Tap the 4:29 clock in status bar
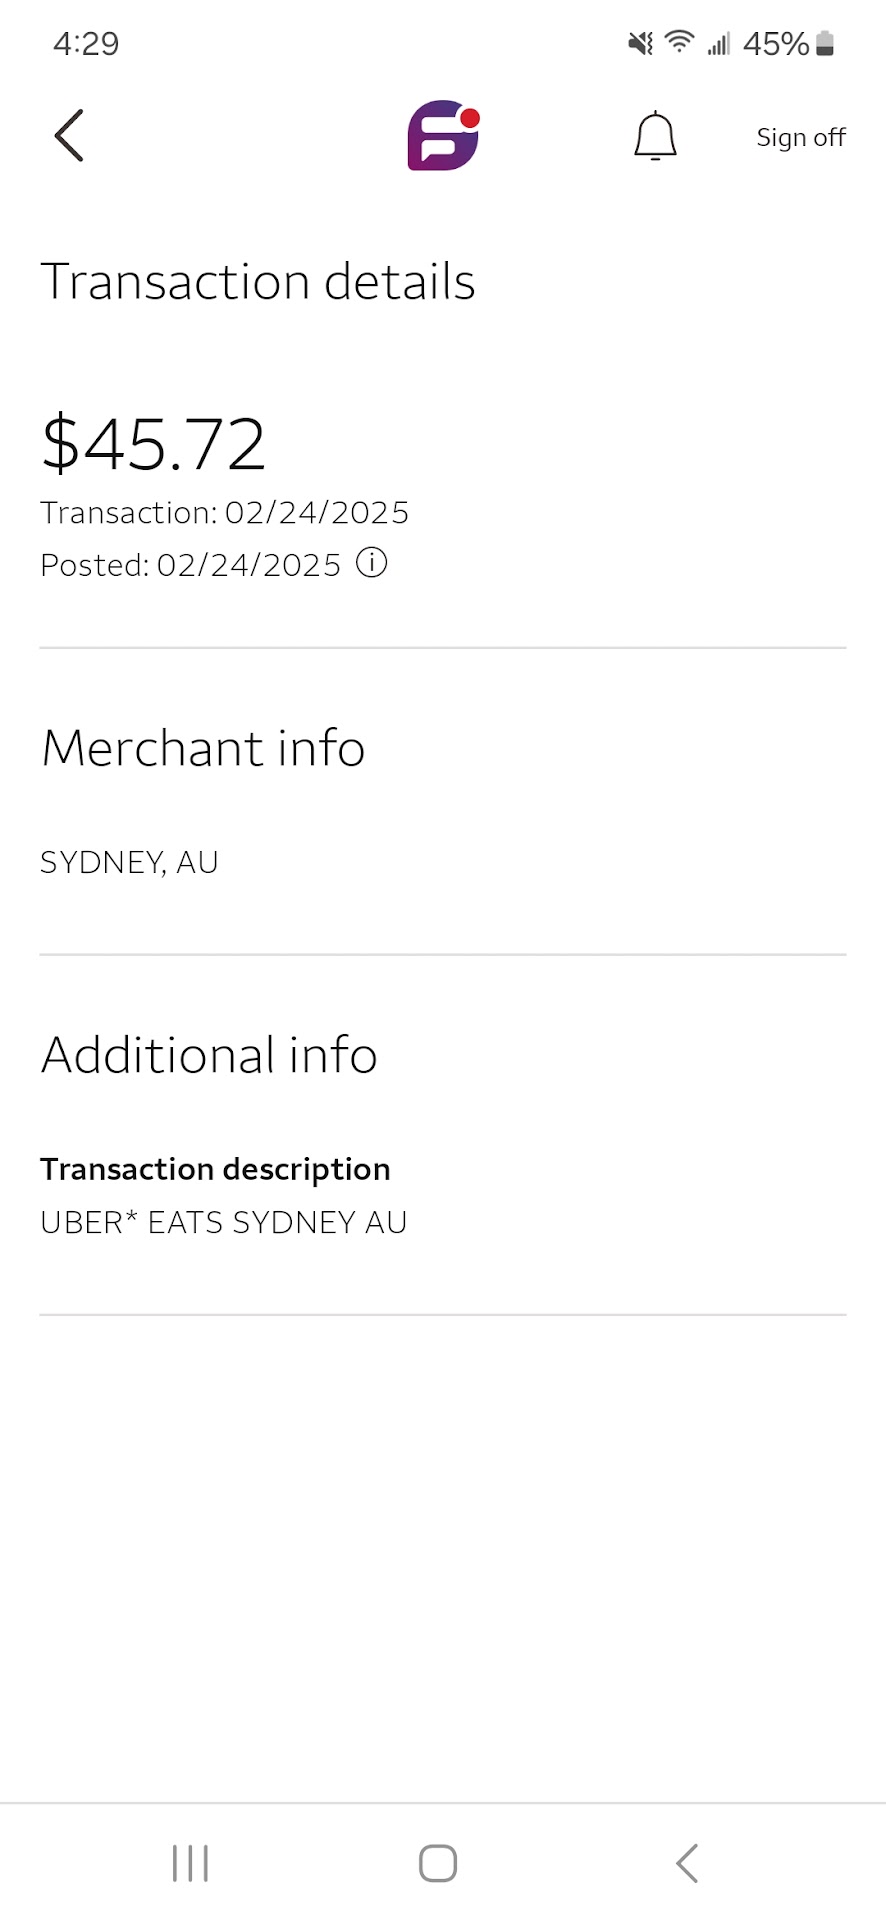This screenshot has width=886, height=1920. click(86, 44)
